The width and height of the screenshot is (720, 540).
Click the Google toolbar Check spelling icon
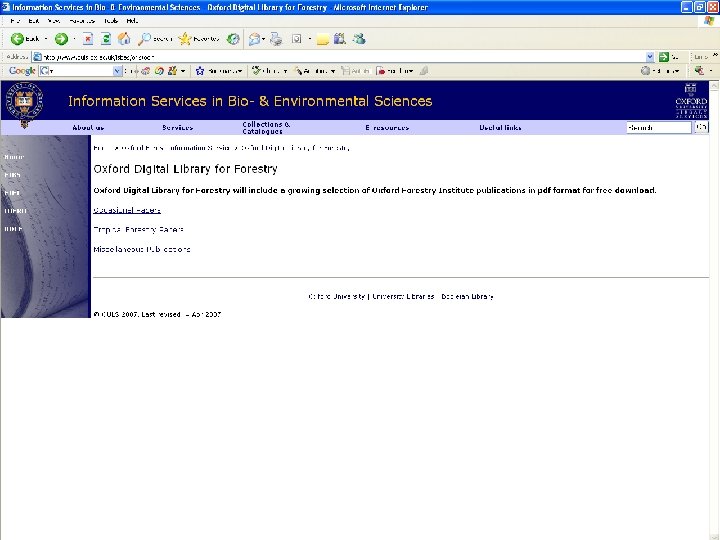pyautogui.click(x=257, y=71)
